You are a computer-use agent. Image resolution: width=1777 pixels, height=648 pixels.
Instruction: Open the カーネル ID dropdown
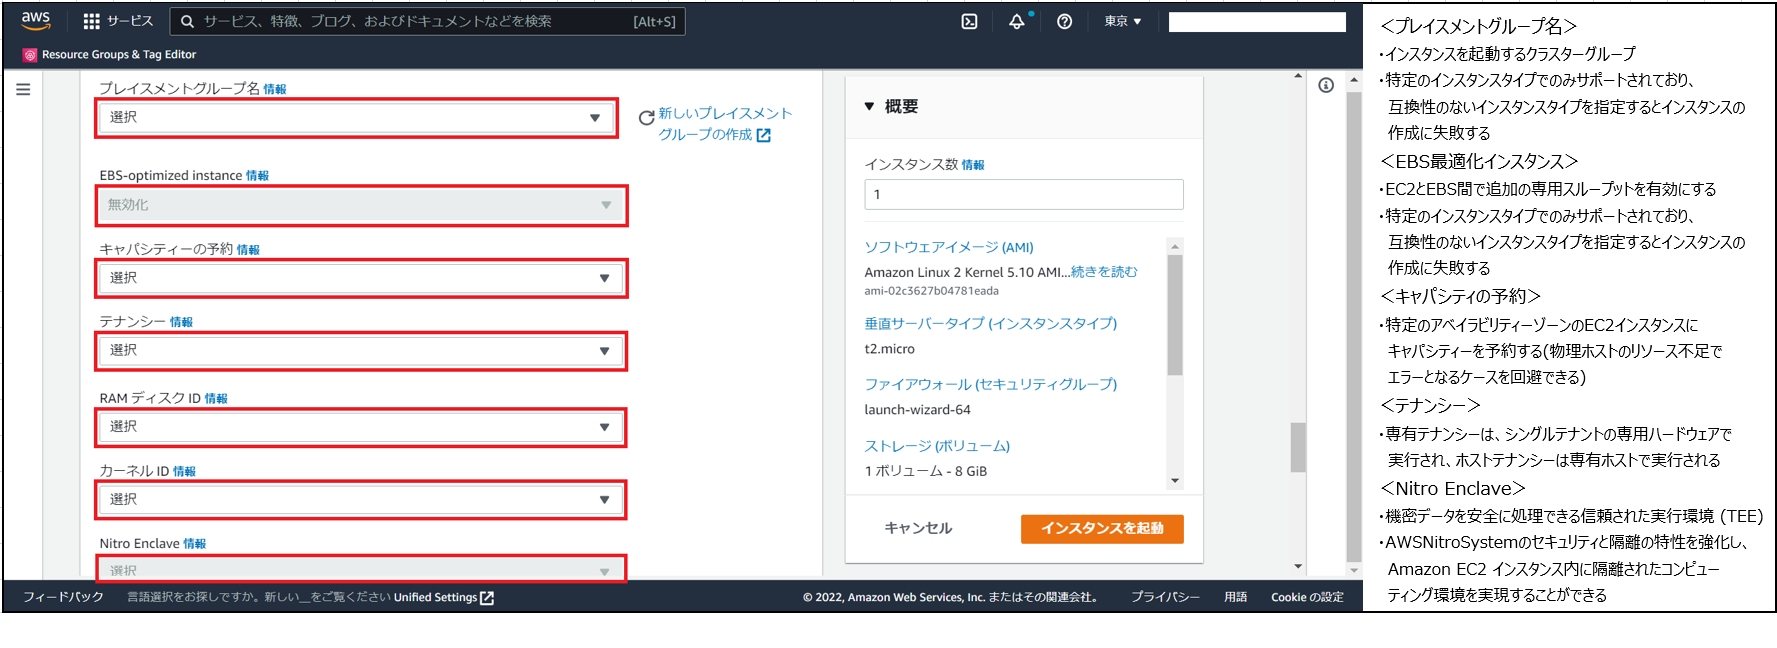360,499
